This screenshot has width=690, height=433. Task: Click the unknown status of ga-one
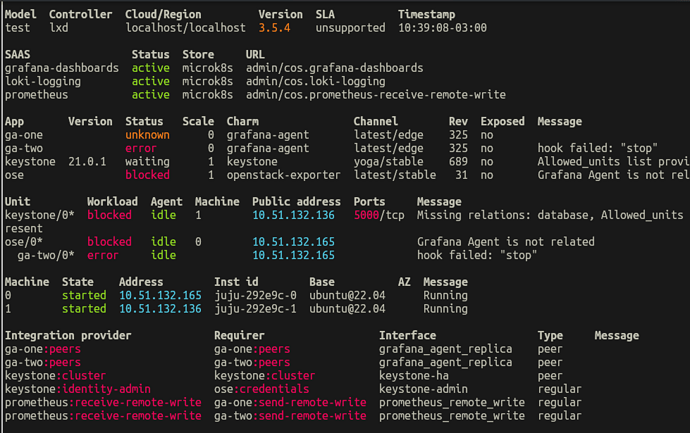[x=147, y=135]
